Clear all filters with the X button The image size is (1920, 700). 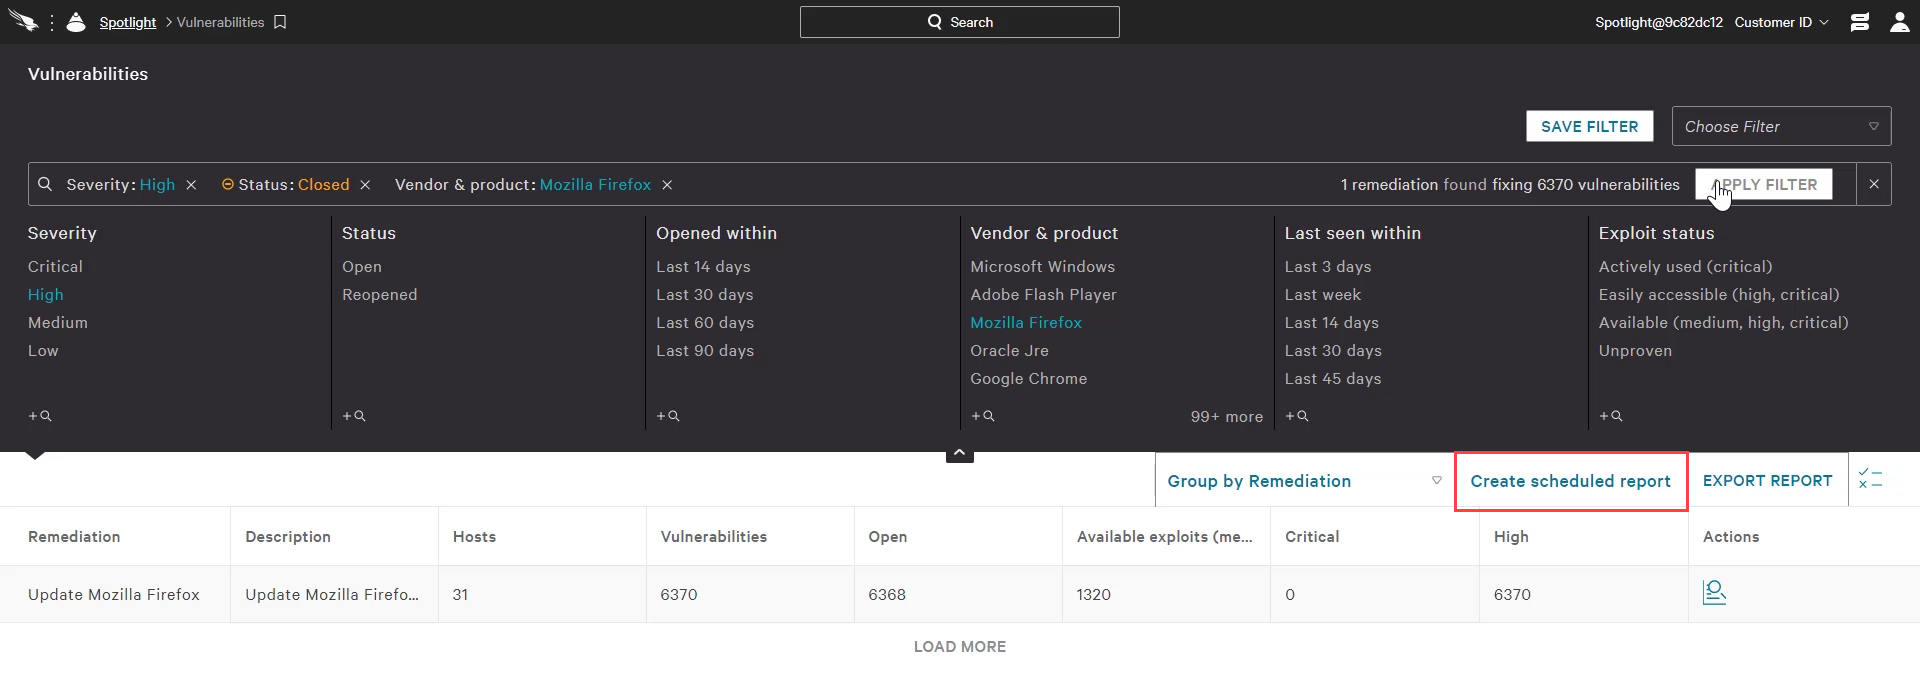1873,184
